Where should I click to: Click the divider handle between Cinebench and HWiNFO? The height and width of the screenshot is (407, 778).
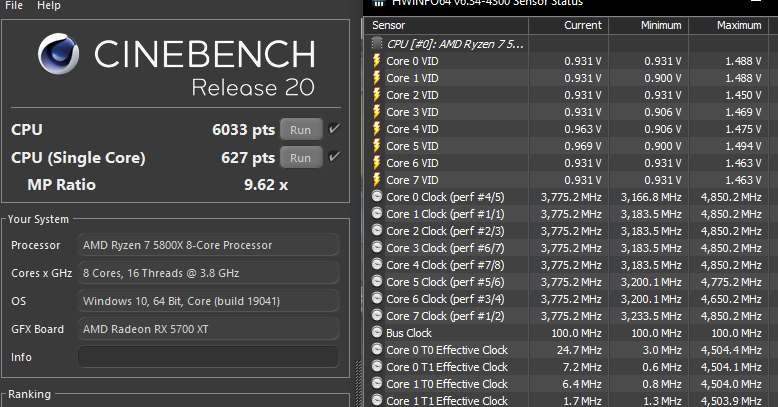tap(359, 382)
